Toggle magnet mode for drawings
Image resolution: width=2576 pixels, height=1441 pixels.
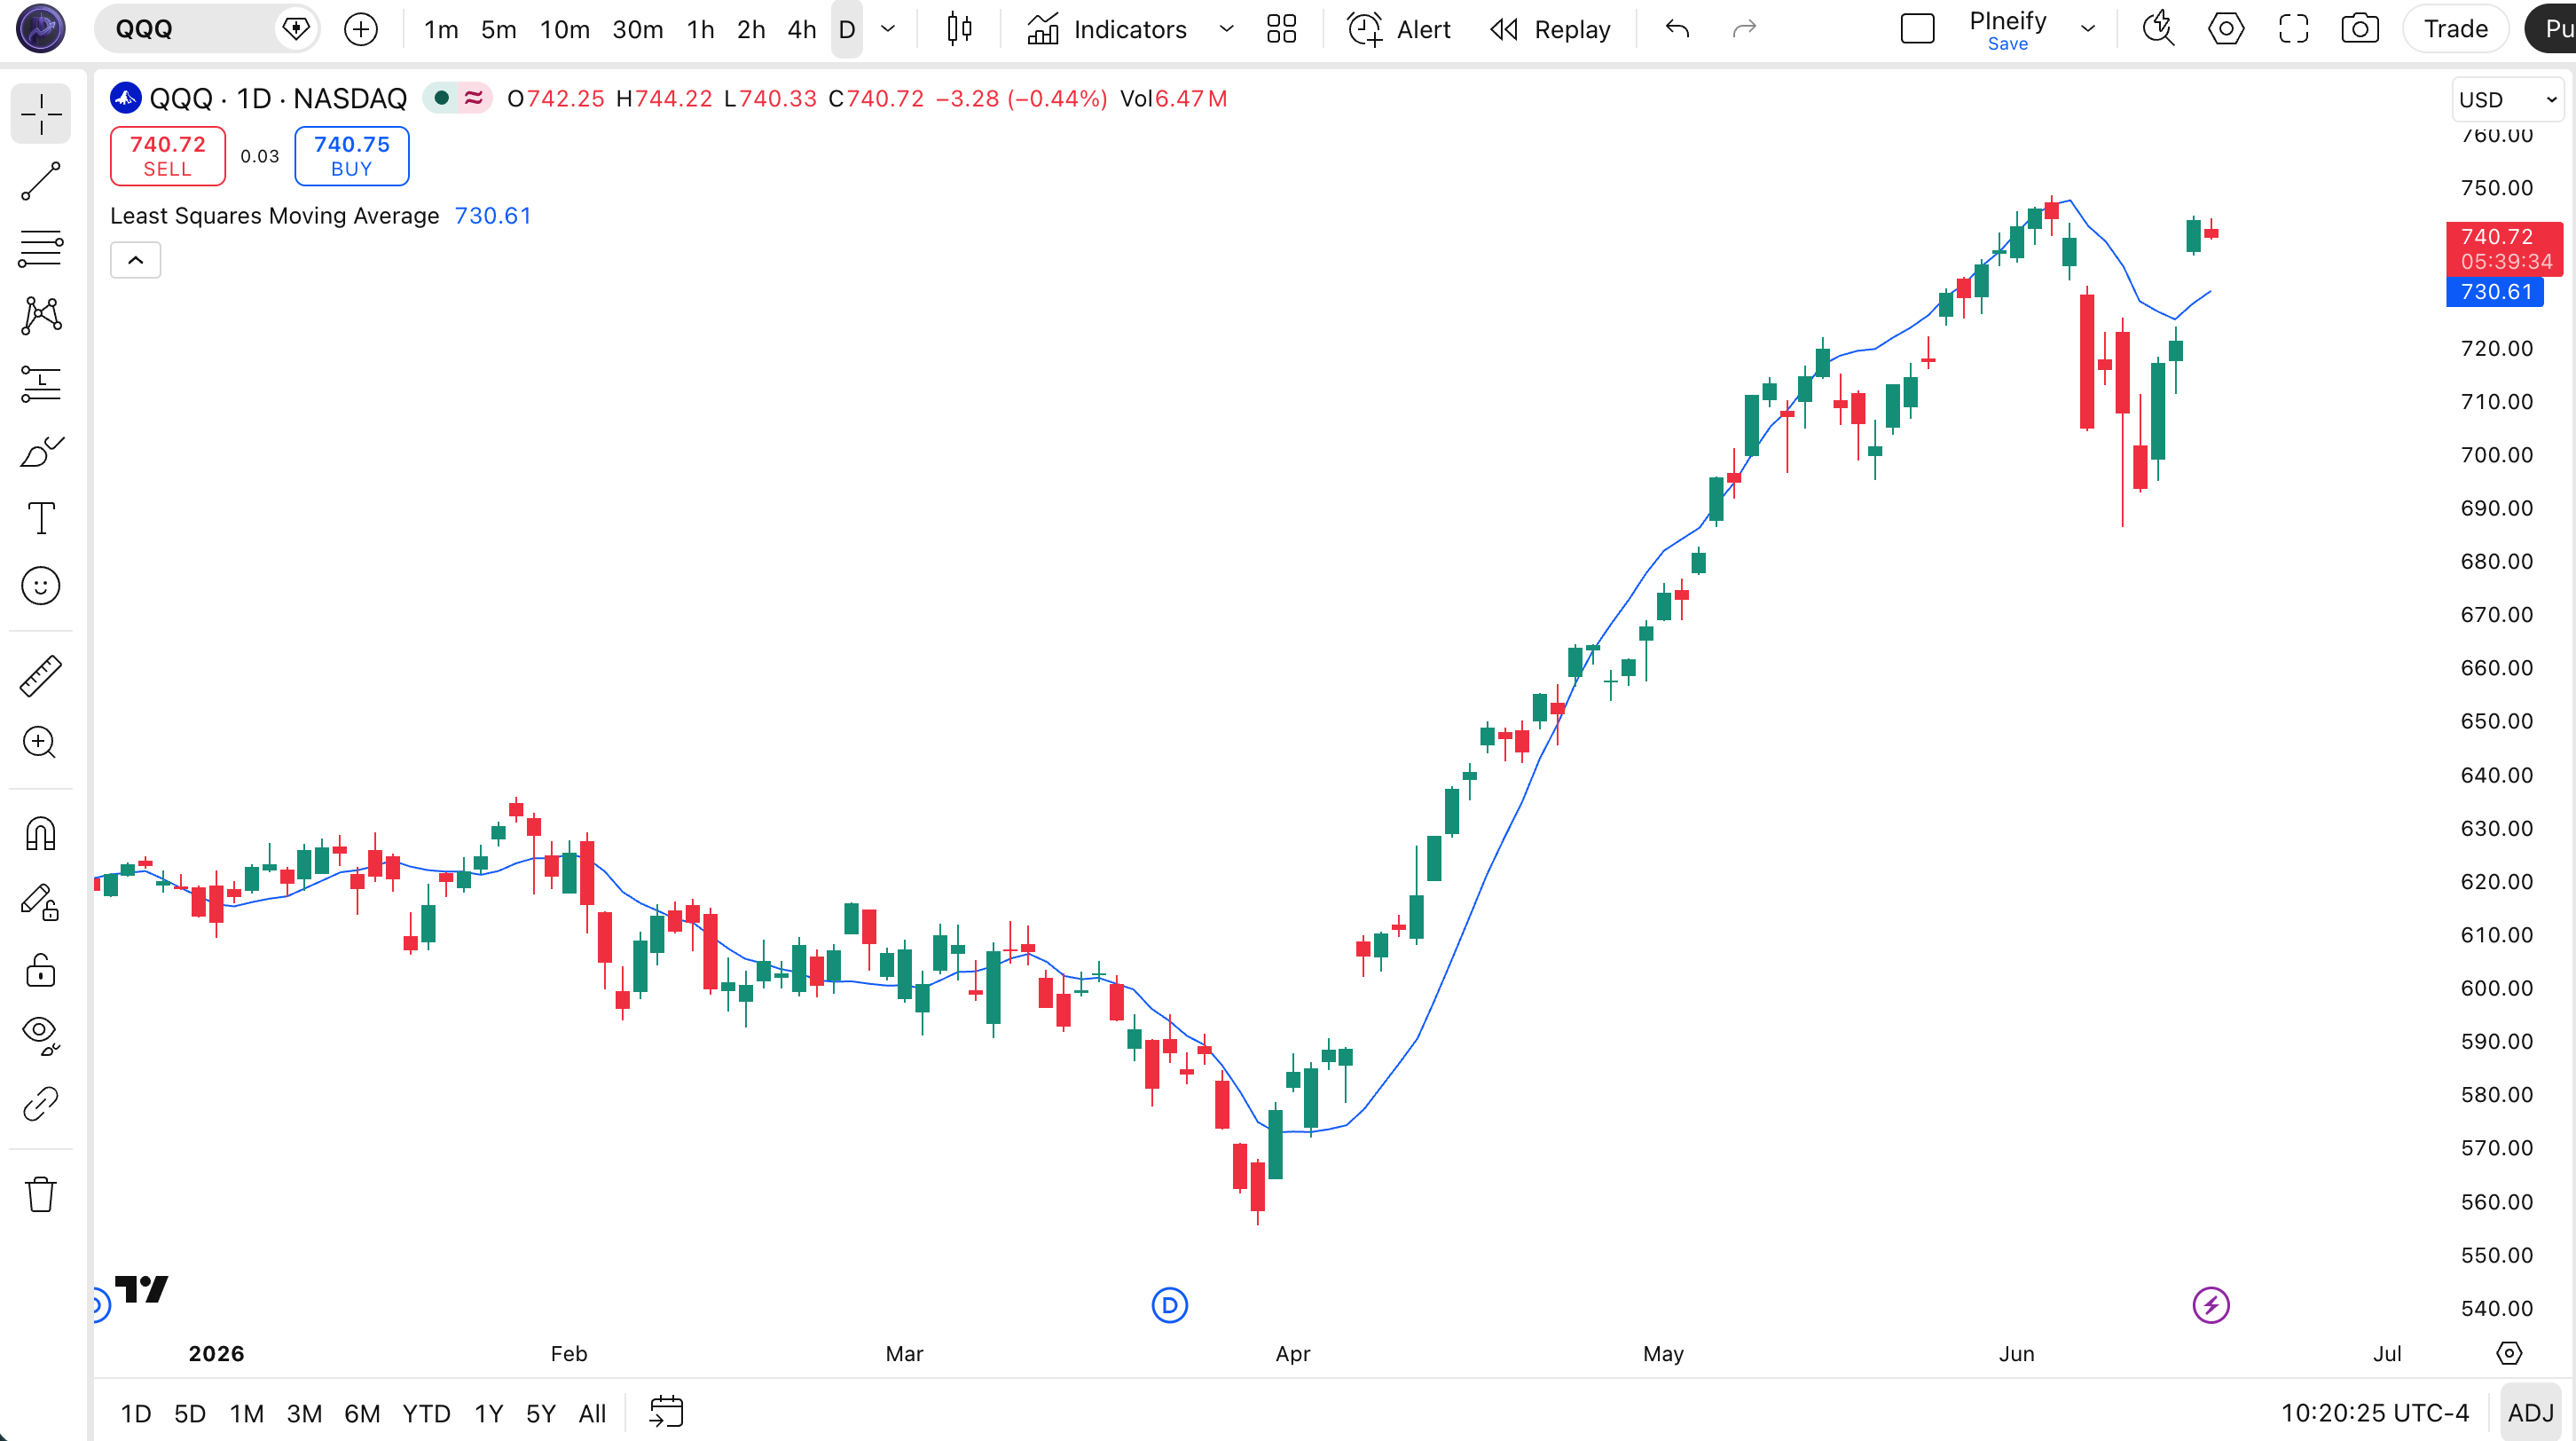coord(41,833)
